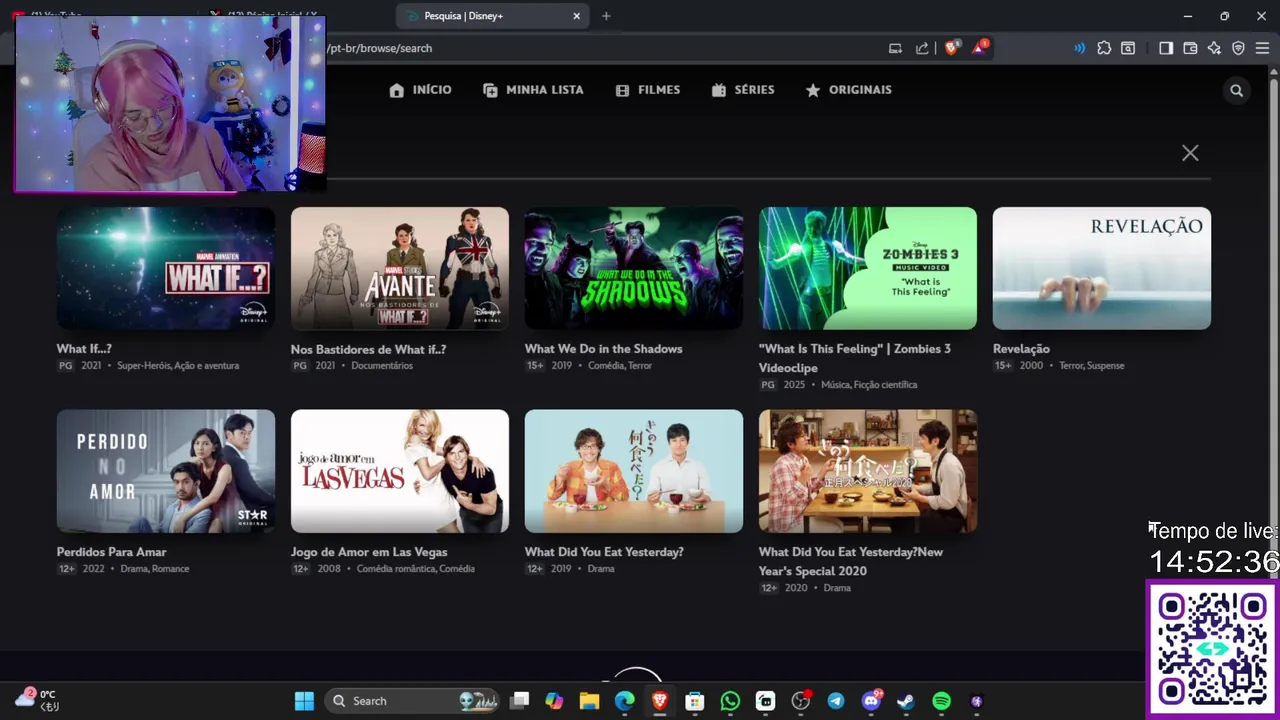Switch to the Pesquisa | Disney+ tab
The height and width of the screenshot is (720, 1280).
coord(492,16)
